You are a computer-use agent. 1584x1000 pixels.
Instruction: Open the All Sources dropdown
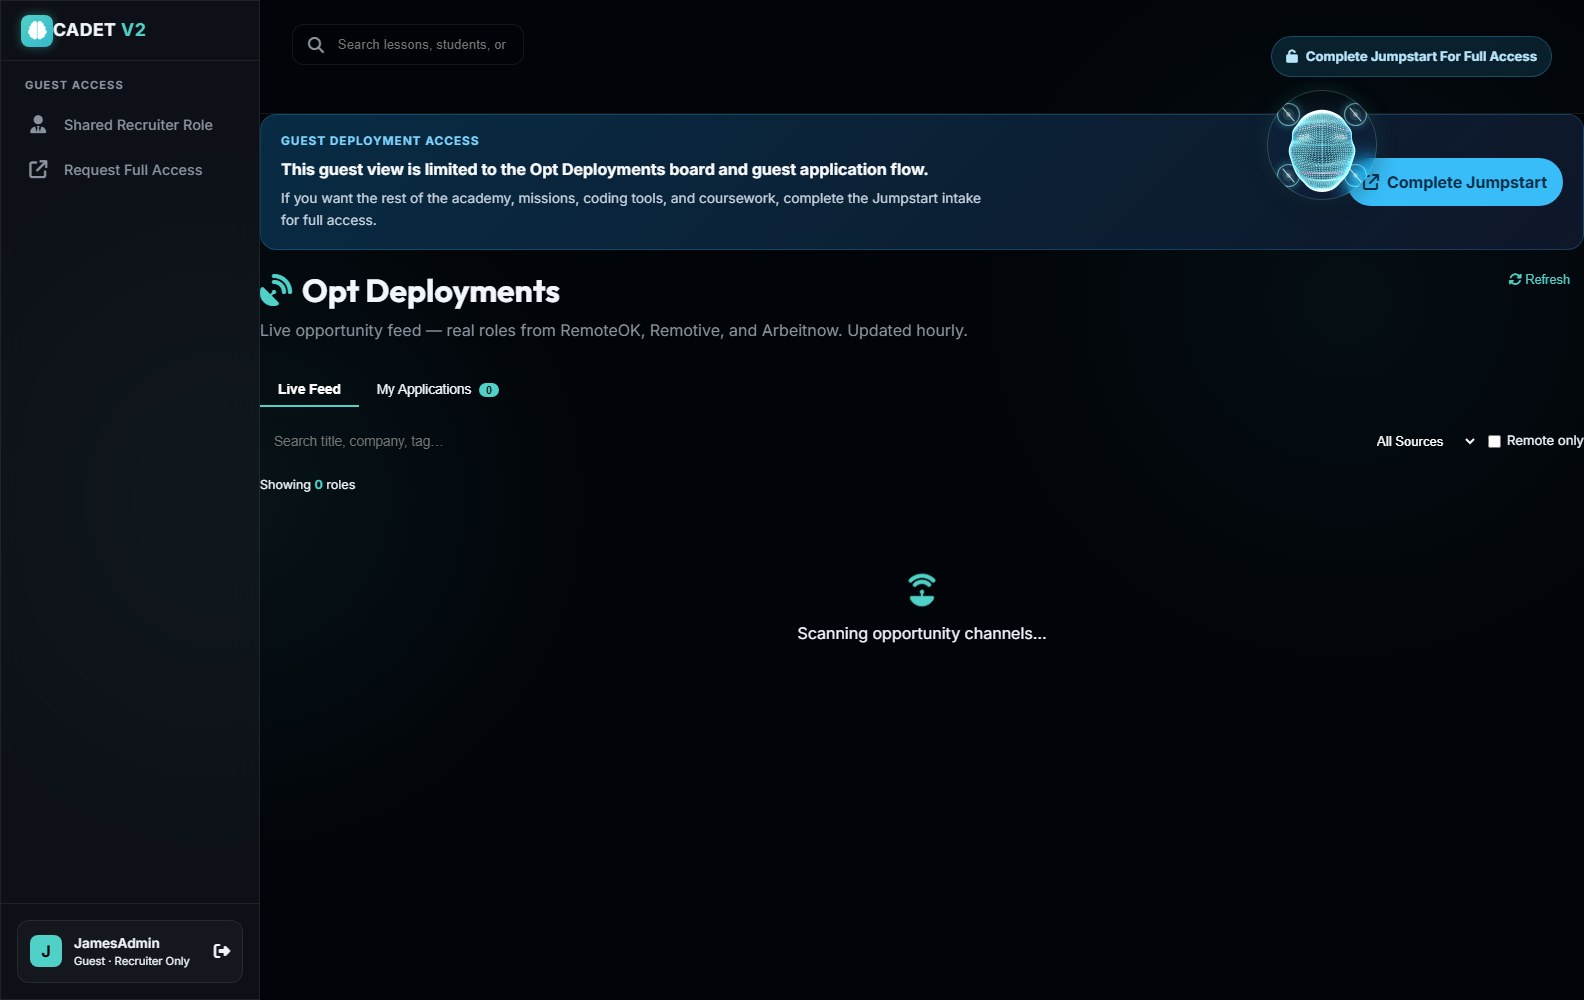click(1425, 441)
